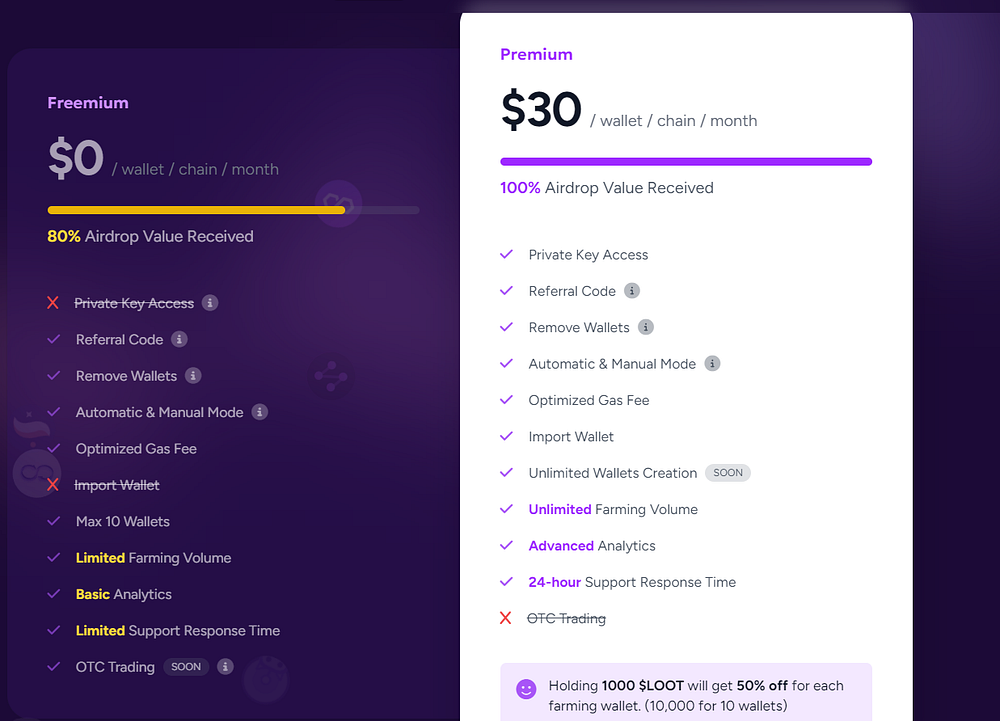Show info for Premium Automatic & Manual Mode

point(712,363)
